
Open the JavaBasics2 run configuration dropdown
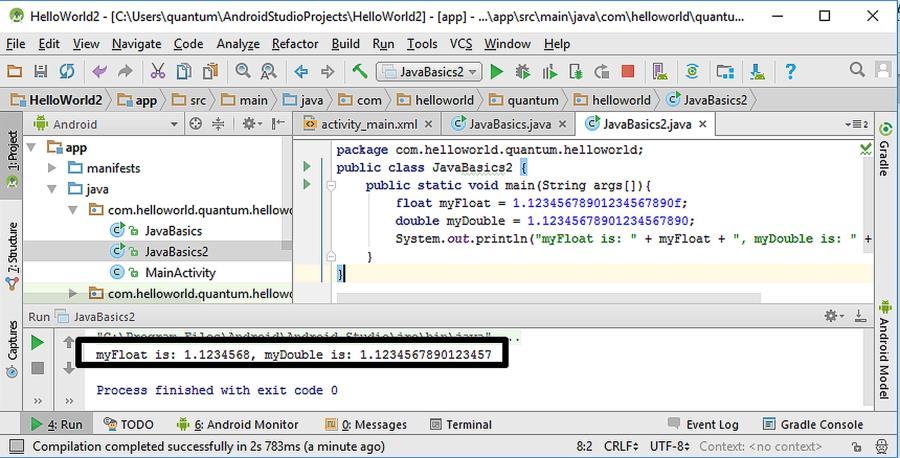(x=428, y=72)
